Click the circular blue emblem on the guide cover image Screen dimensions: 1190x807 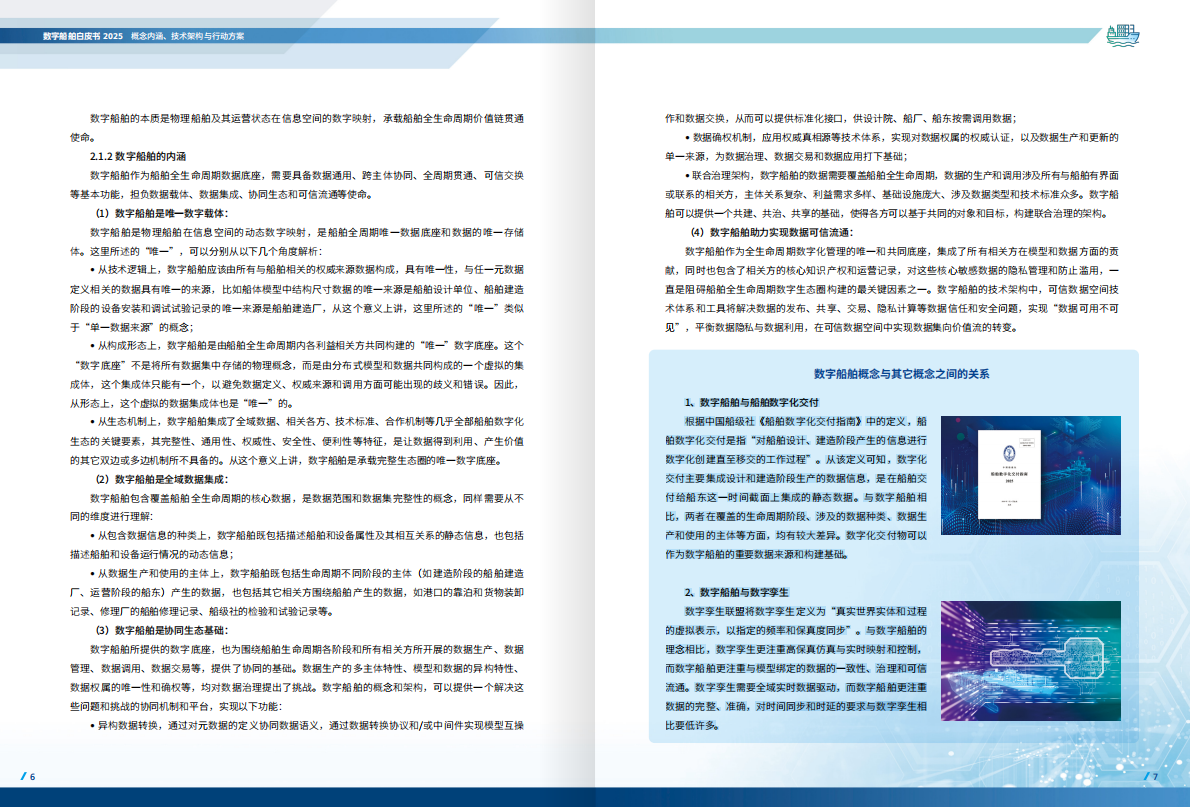[1009, 454]
